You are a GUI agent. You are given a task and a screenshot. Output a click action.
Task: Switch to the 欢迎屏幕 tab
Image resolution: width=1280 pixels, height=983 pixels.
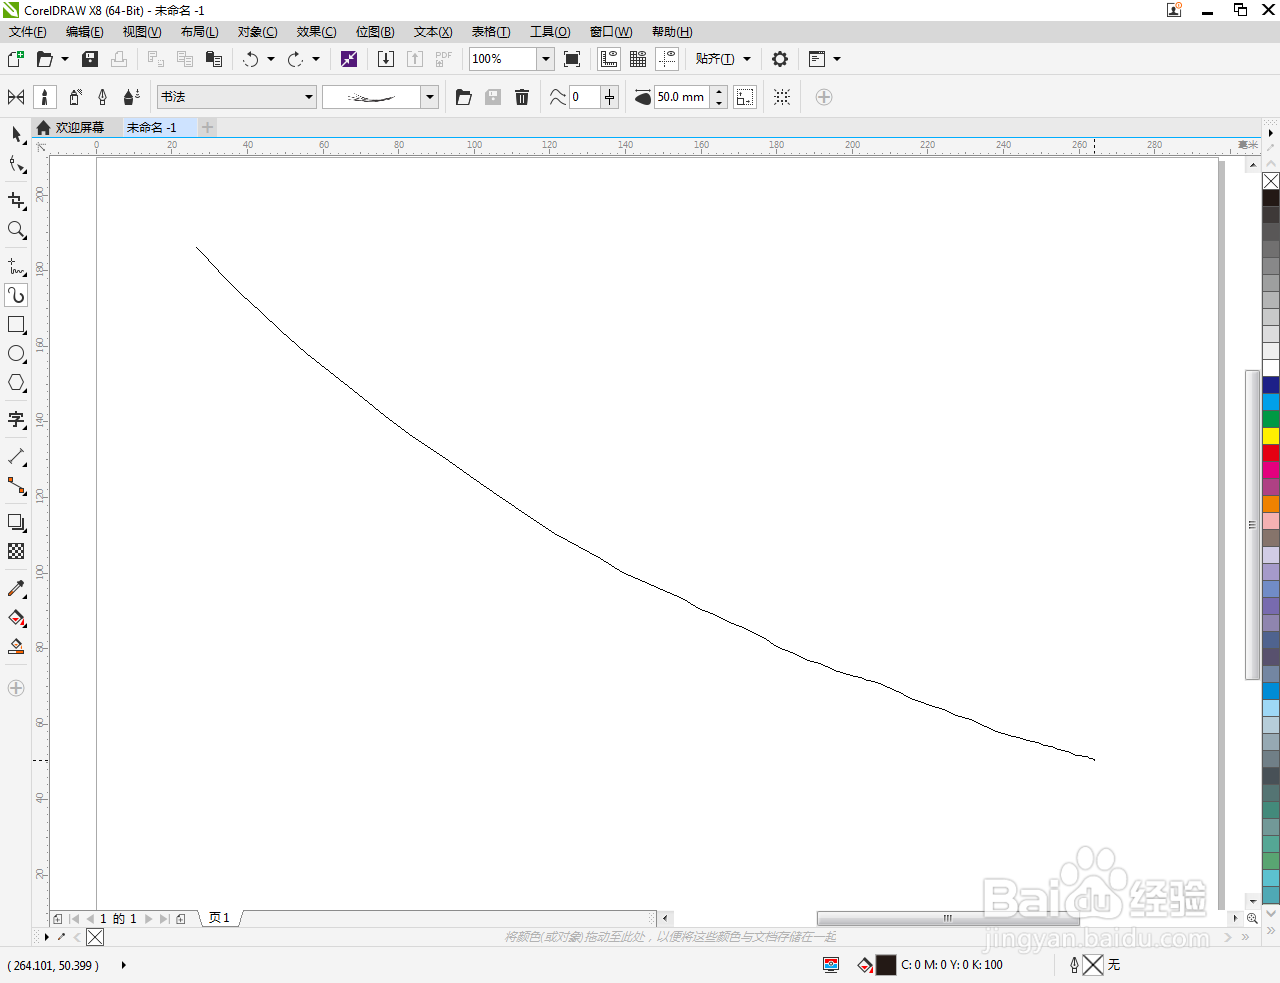click(71, 127)
